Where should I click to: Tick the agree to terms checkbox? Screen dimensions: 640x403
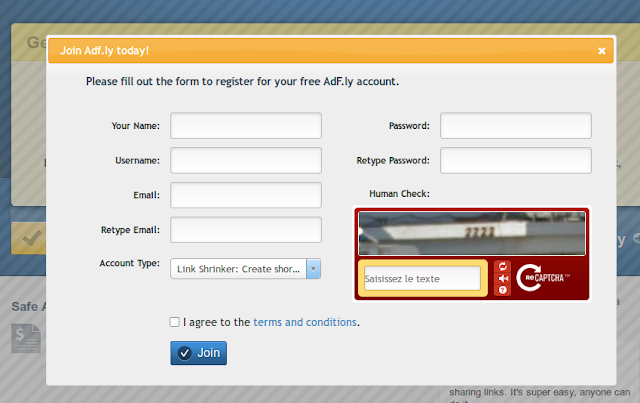pos(174,322)
